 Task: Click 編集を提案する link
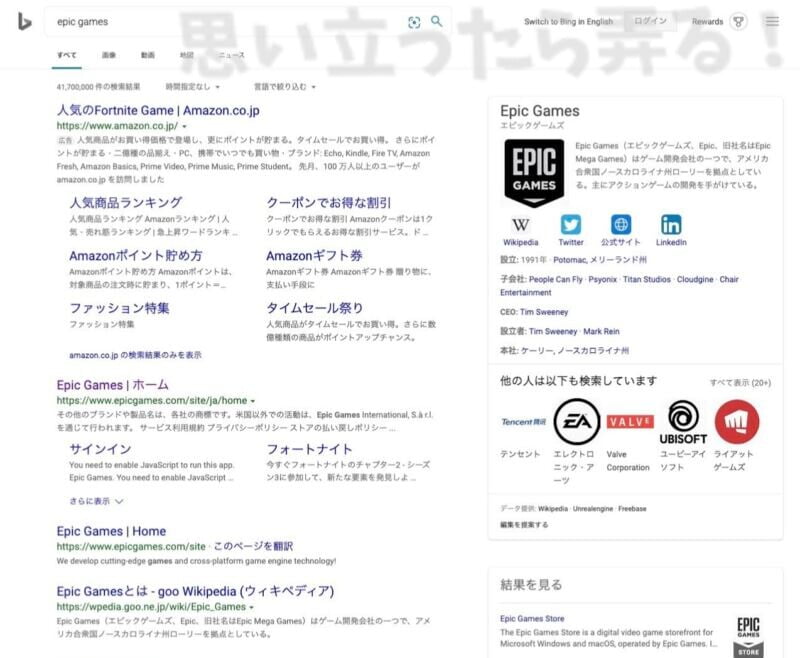524,524
